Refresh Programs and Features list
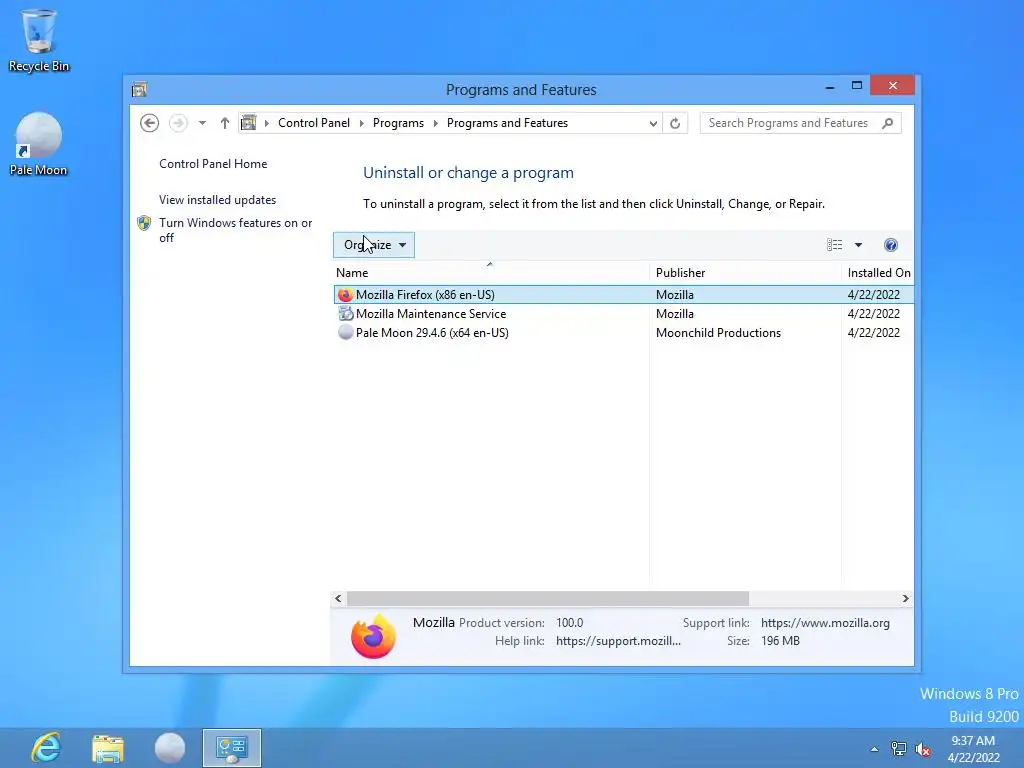 675,123
